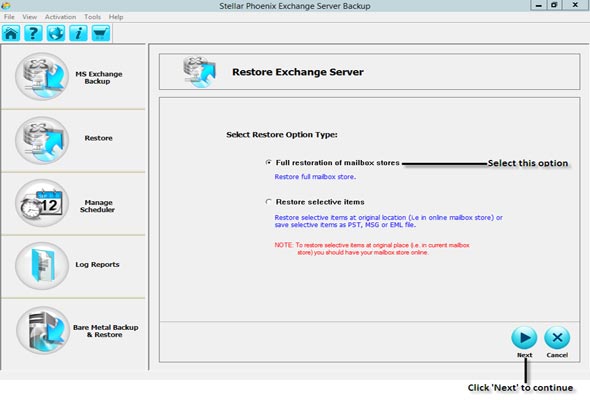Close the Stellar Phoenix window
This screenshot has height=400, width=590.
click(x=575, y=5)
